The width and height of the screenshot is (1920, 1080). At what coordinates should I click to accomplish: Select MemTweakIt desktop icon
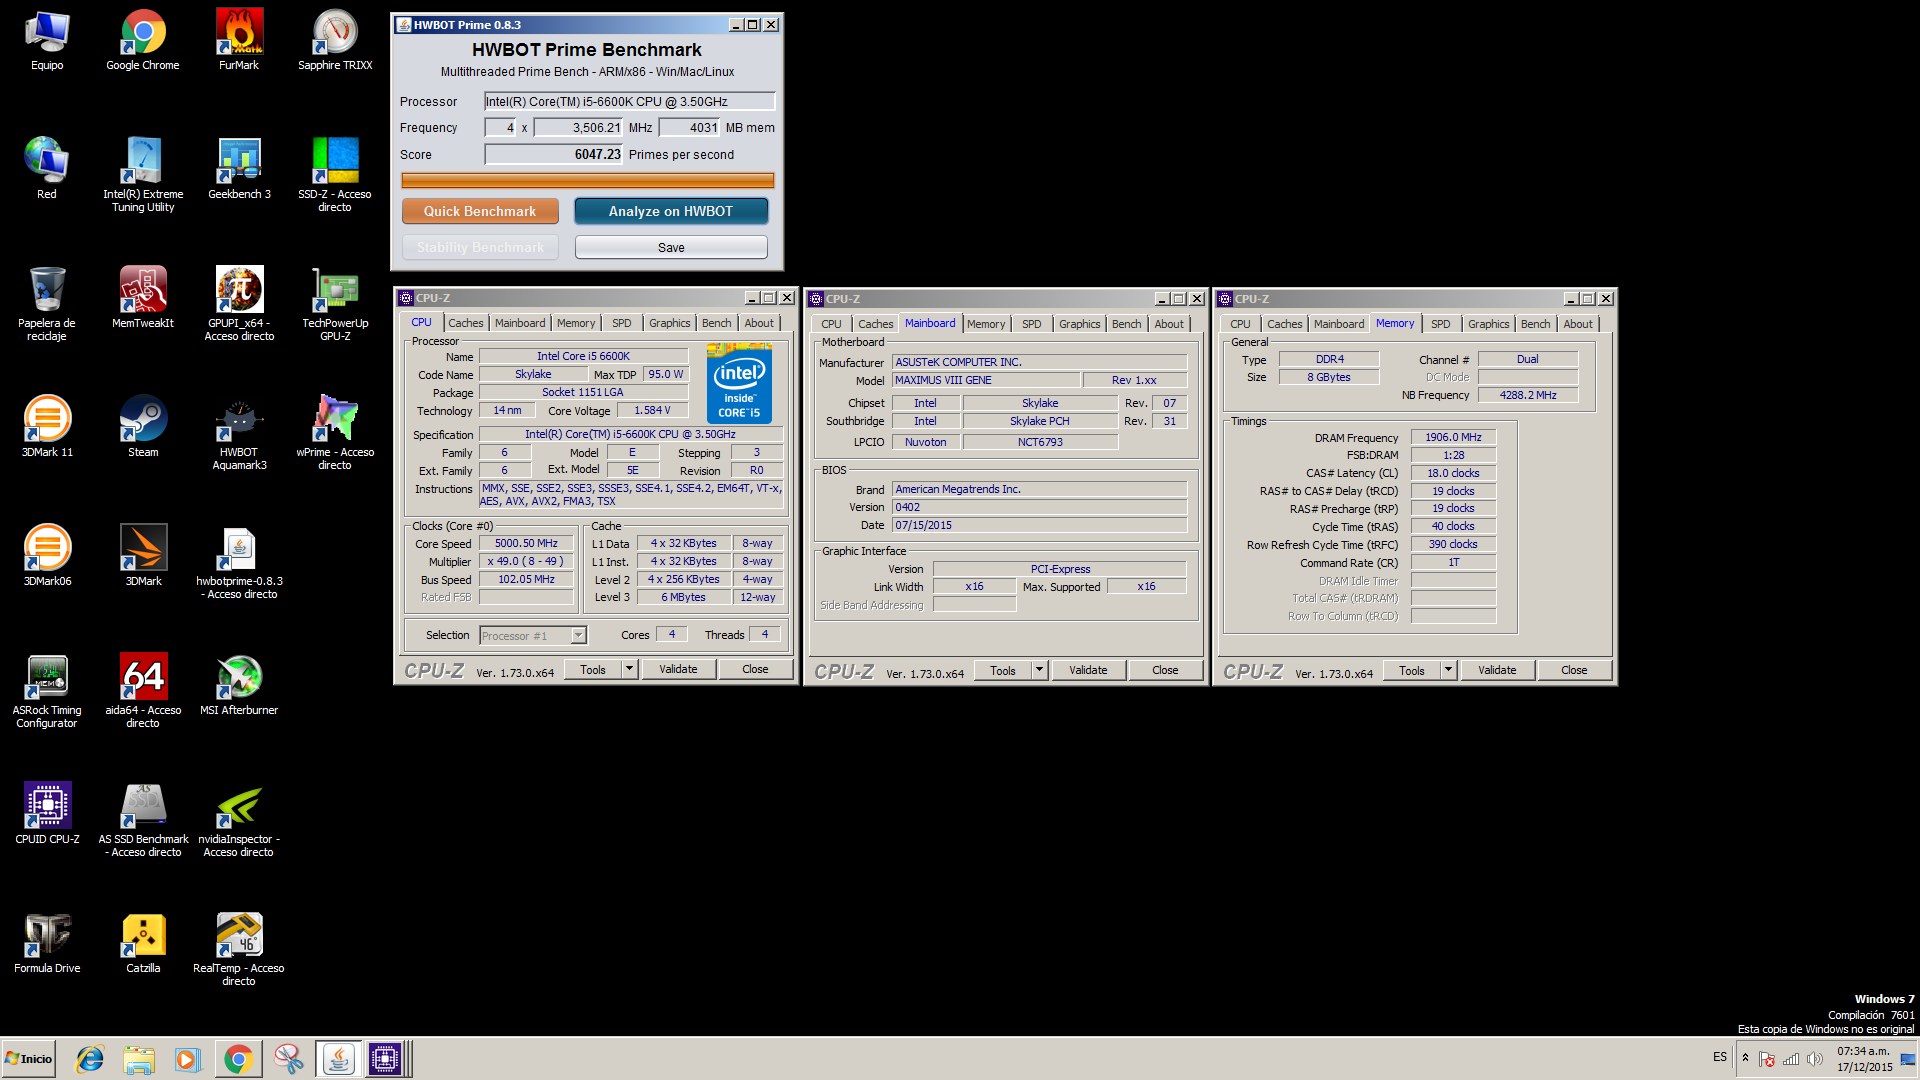143,298
